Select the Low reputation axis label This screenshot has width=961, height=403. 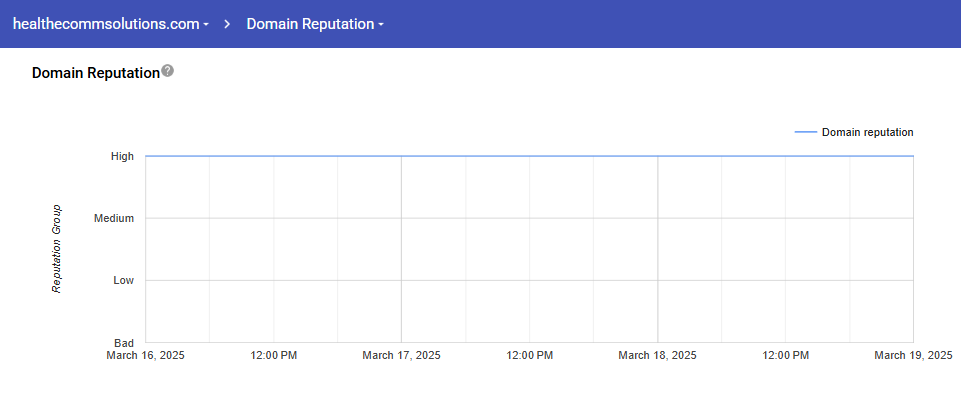[124, 281]
